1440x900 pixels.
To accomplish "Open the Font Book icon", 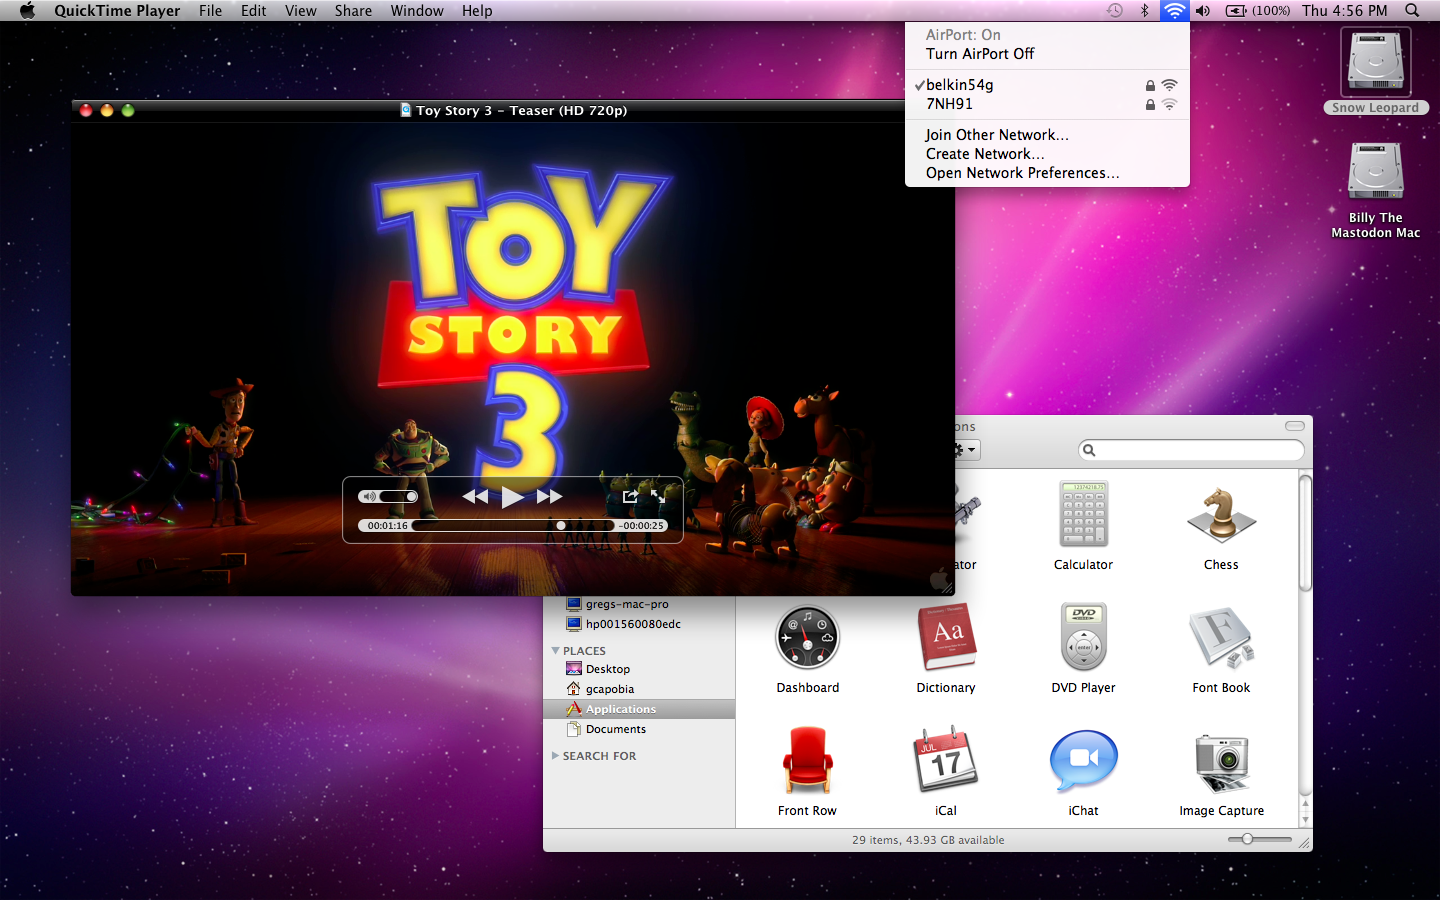I will click(1221, 637).
